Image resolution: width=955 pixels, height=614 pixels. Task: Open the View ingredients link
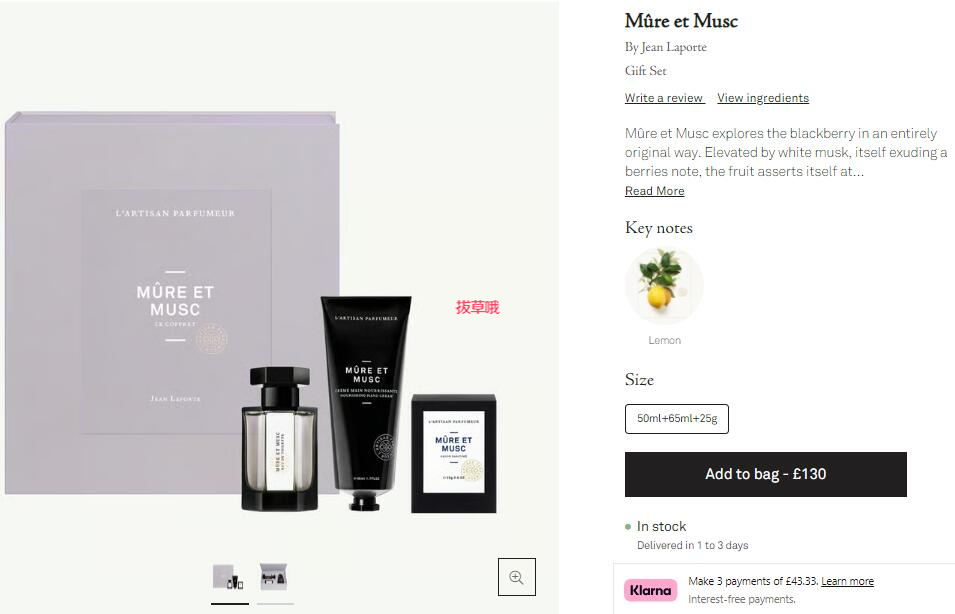coord(763,98)
